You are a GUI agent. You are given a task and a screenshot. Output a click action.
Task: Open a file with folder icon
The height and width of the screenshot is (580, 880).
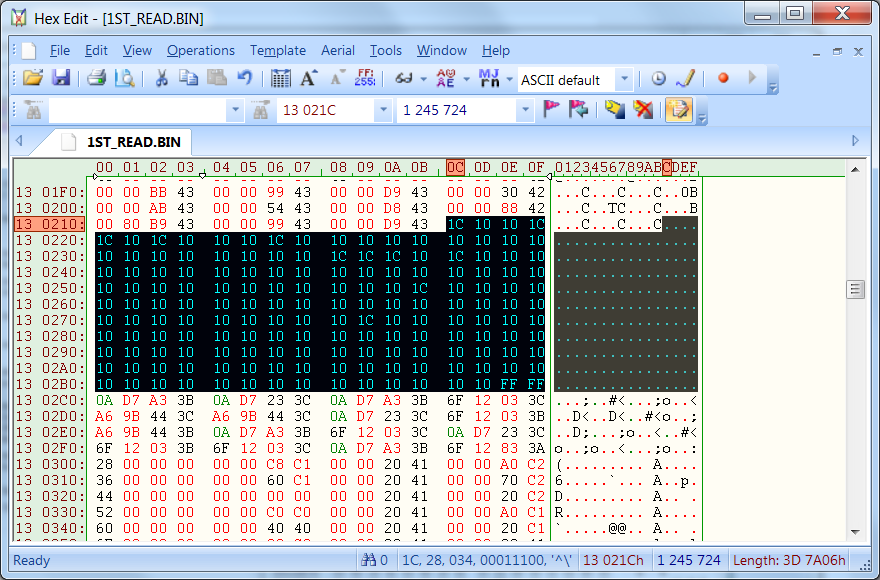click(x=33, y=78)
